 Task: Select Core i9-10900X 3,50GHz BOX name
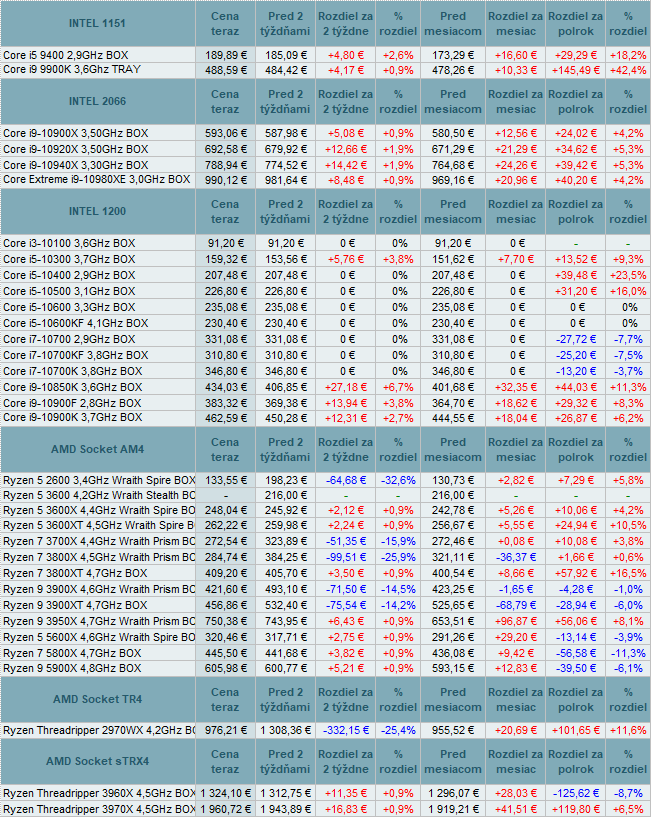pyautogui.click(x=76, y=133)
